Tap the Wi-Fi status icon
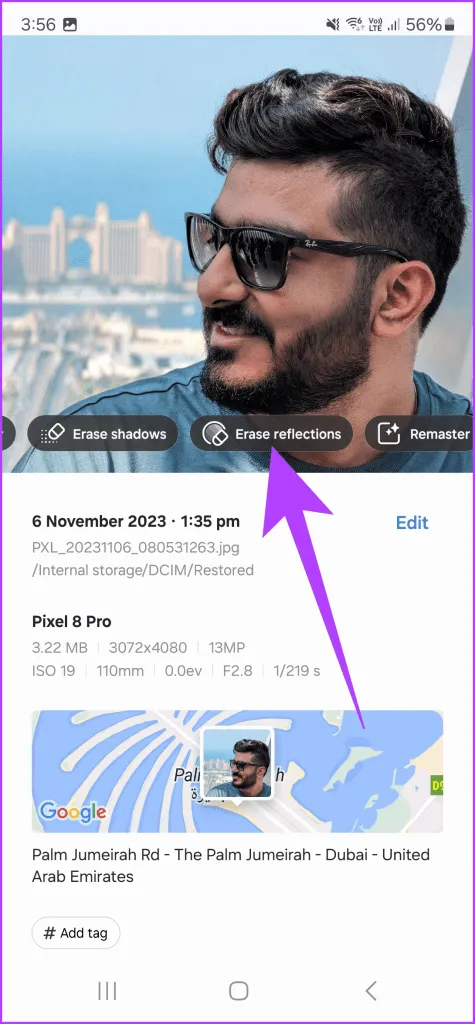 click(x=354, y=25)
